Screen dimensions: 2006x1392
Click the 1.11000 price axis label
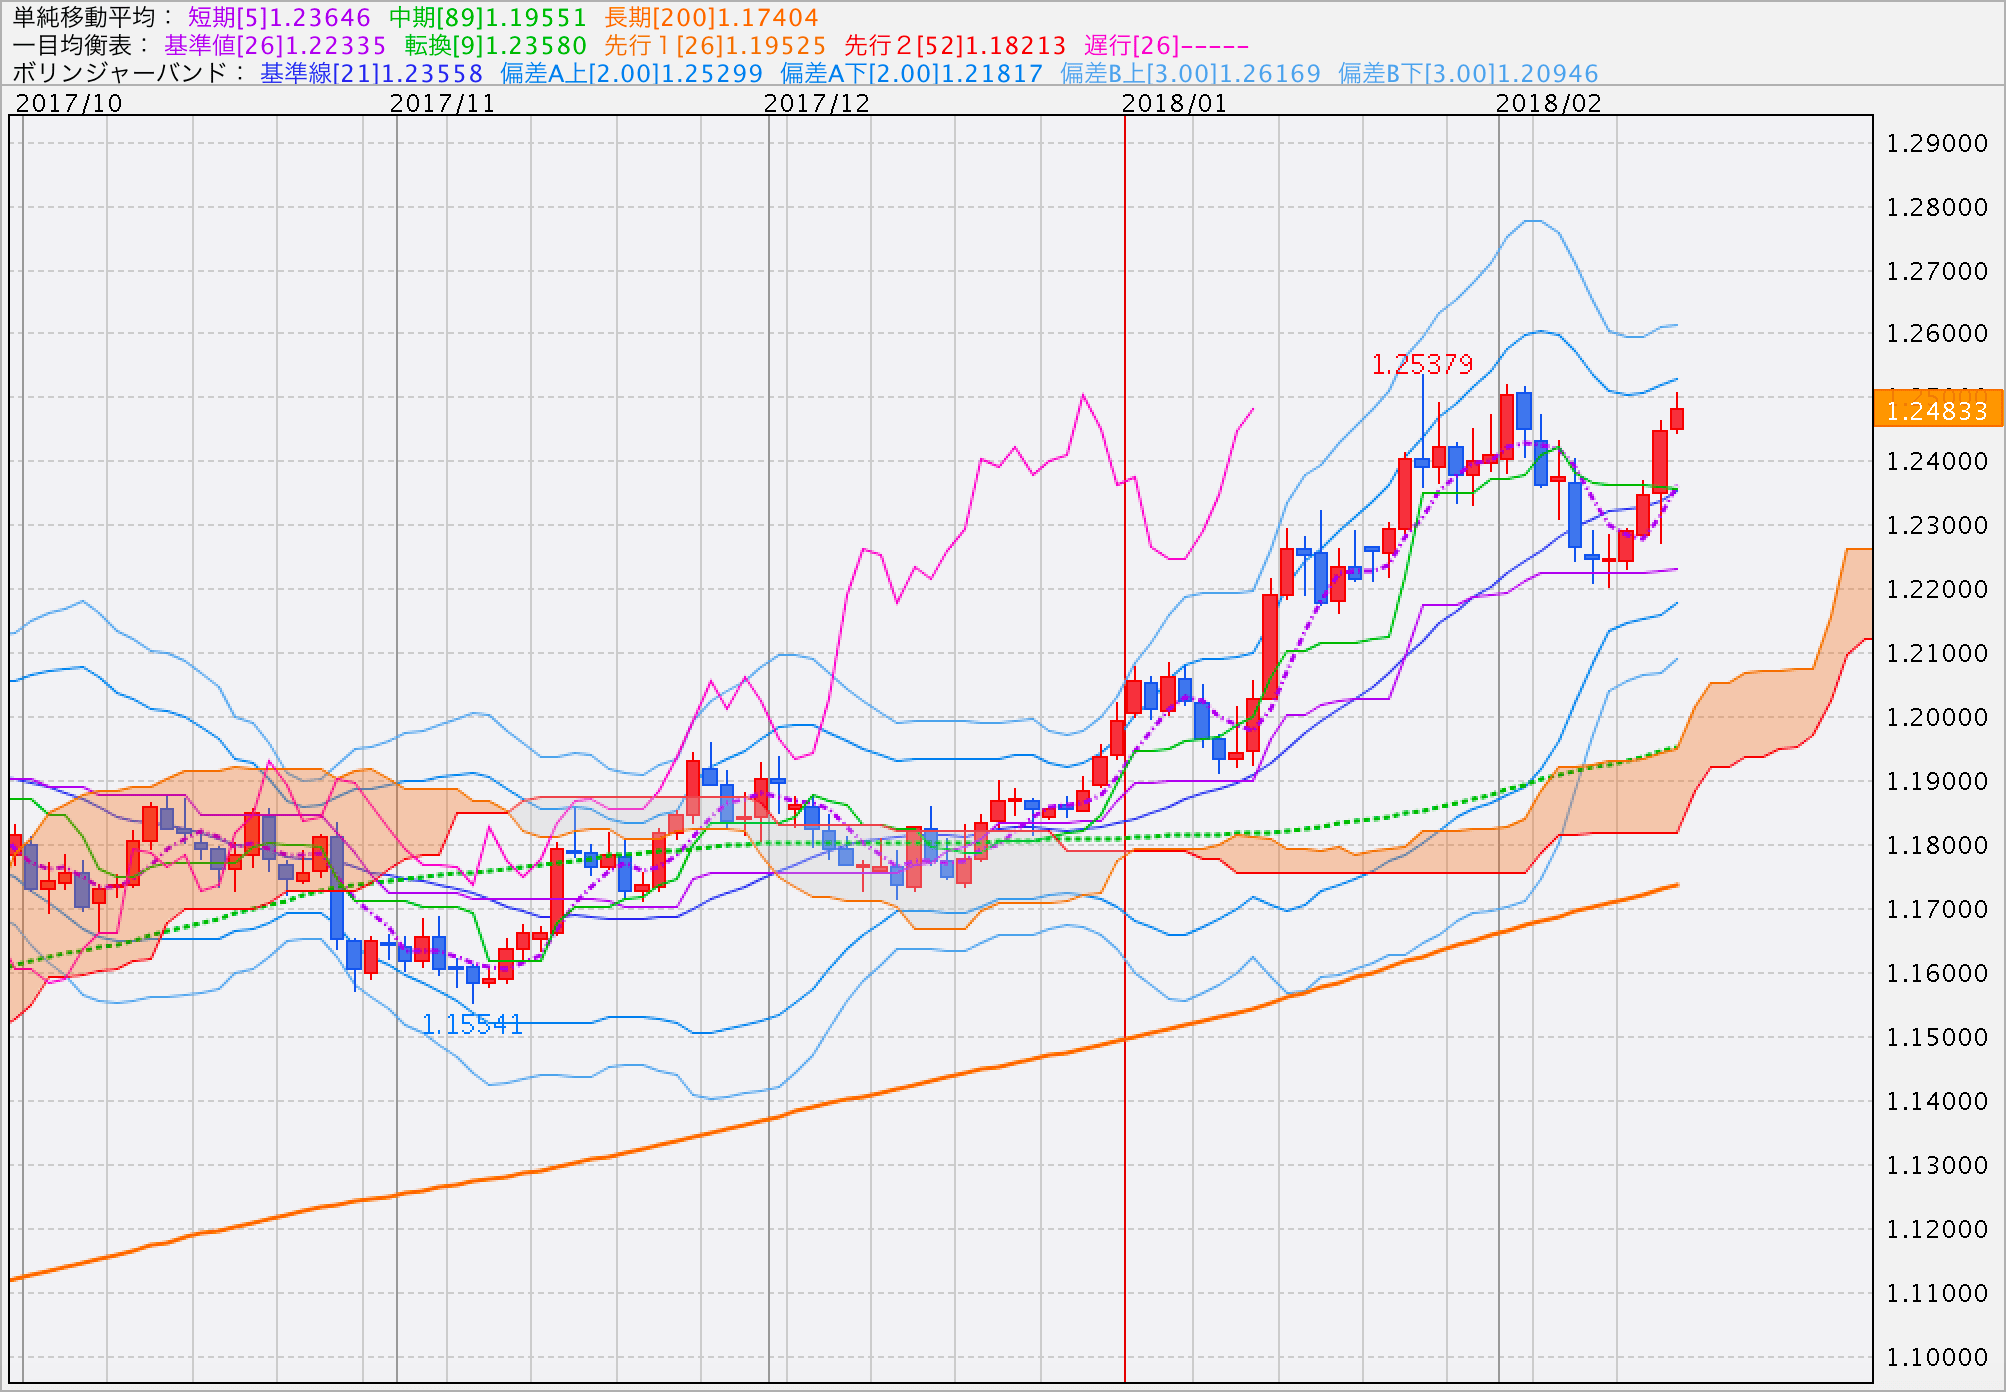coord(1937,1293)
